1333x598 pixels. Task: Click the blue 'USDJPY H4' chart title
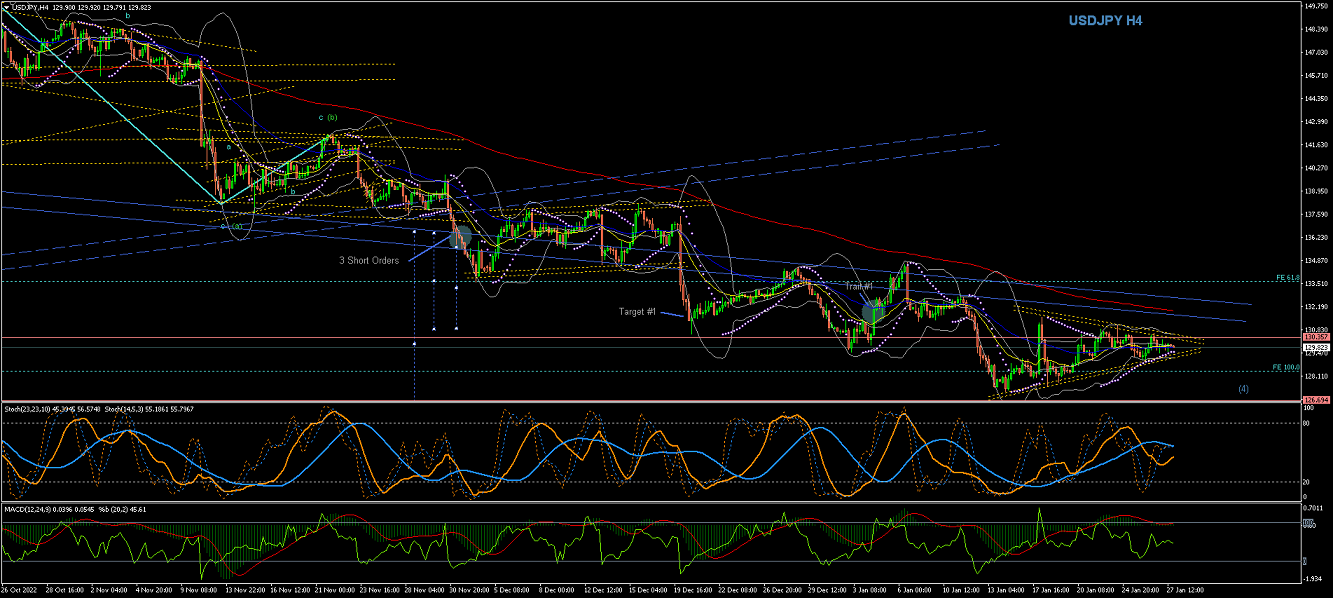click(1103, 20)
